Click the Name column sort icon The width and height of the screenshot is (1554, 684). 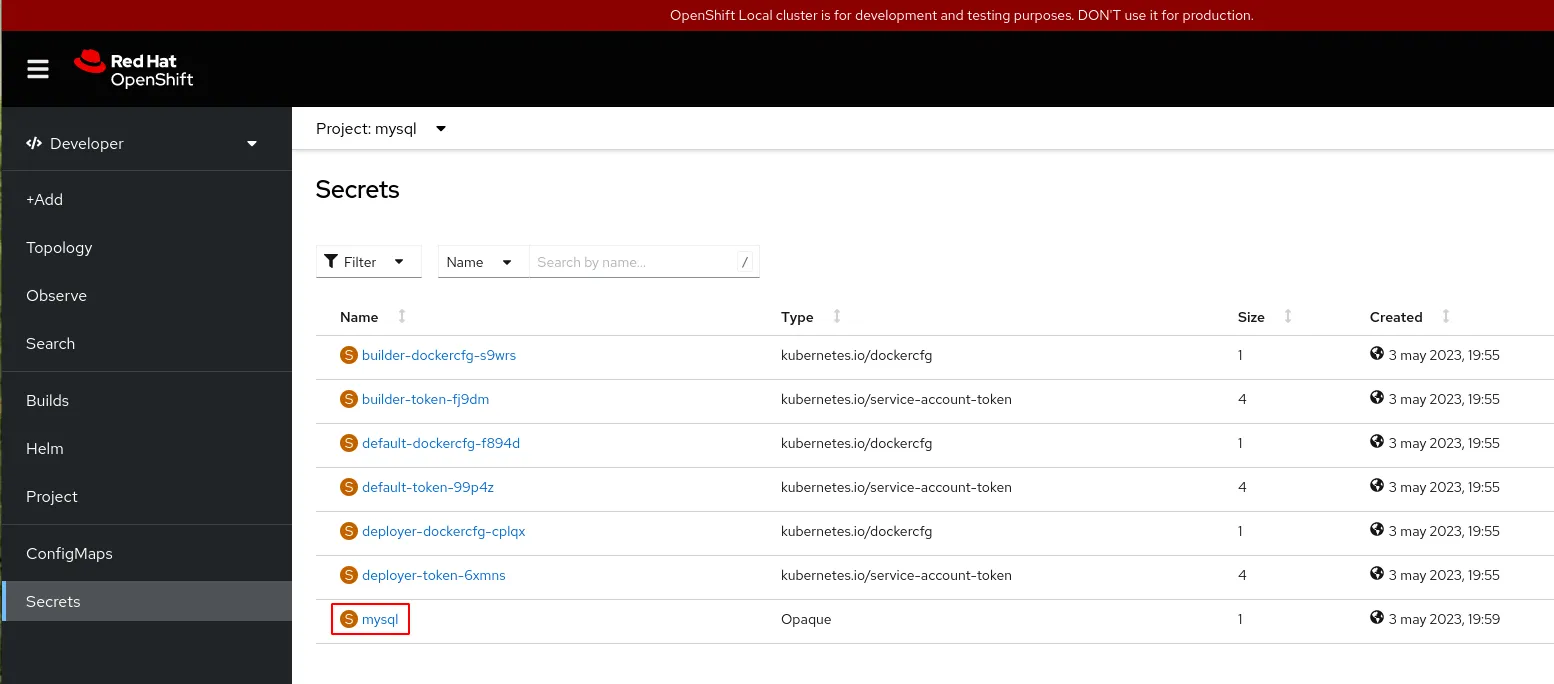[402, 316]
